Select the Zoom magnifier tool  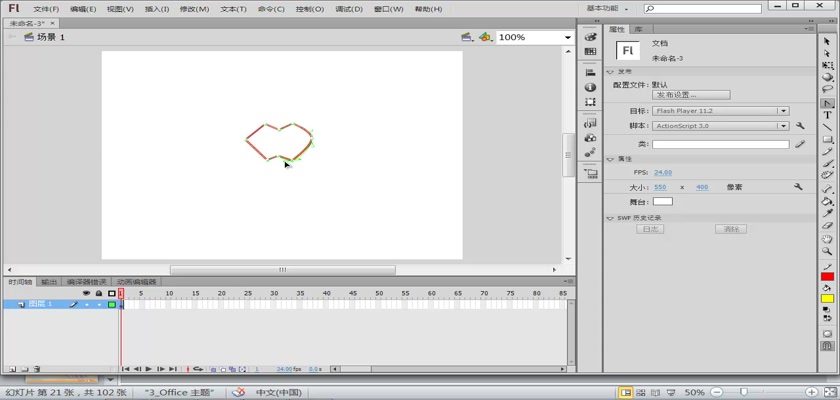click(827, 251)
